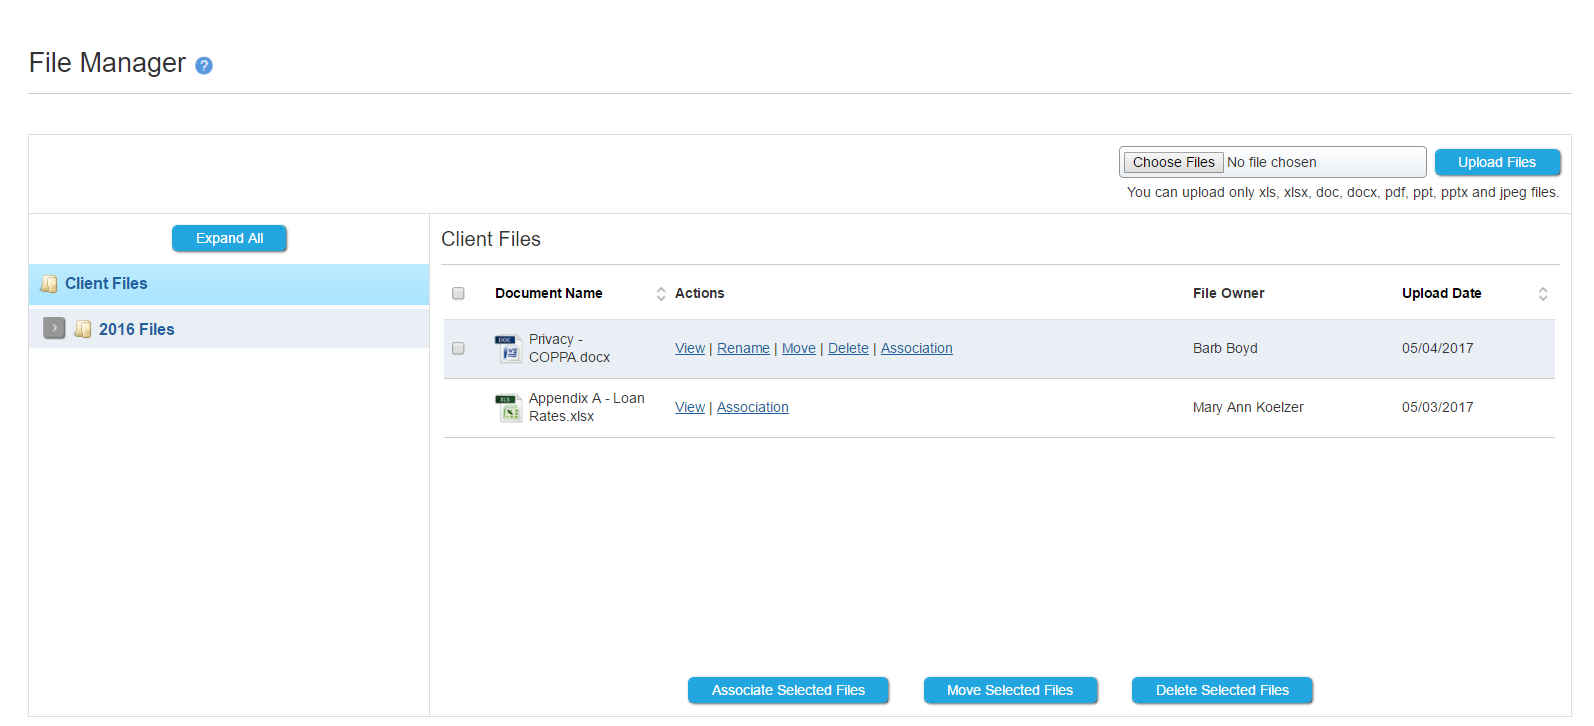
Task: View the Appendix A - Loan Rates.xlsx file
Action: click(690, 407)
